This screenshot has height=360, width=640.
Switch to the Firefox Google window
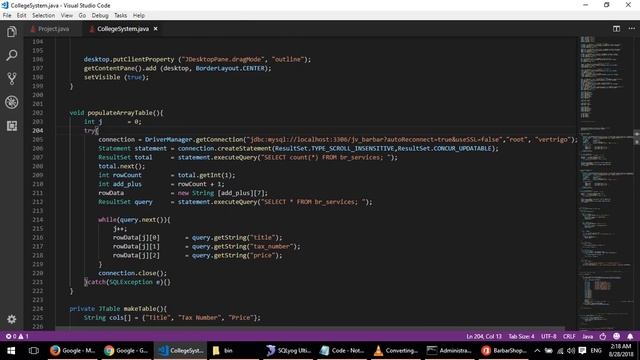coord(73,351)
